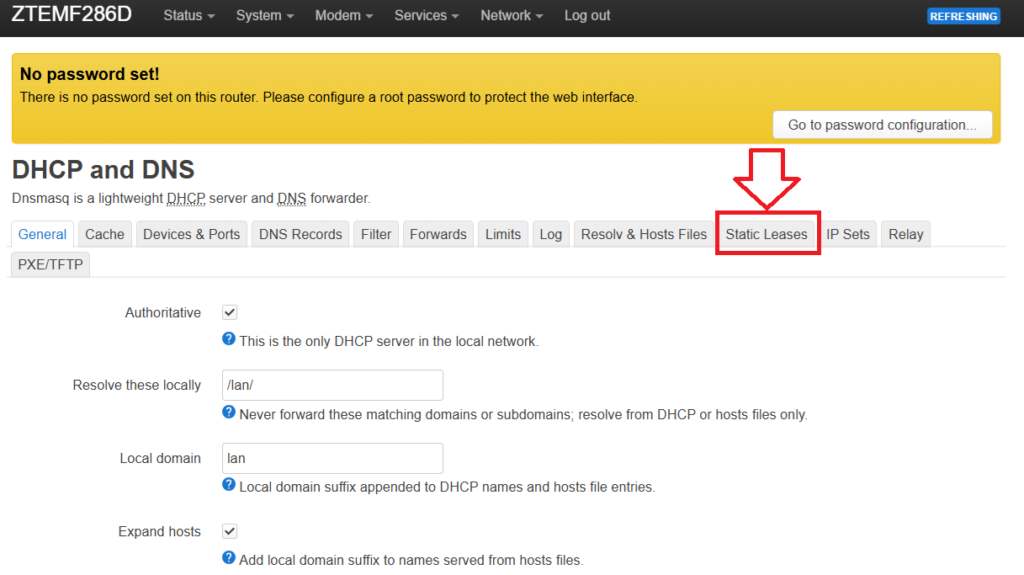
Task: Open the Network dropdown menu
Action: [511, 16]
